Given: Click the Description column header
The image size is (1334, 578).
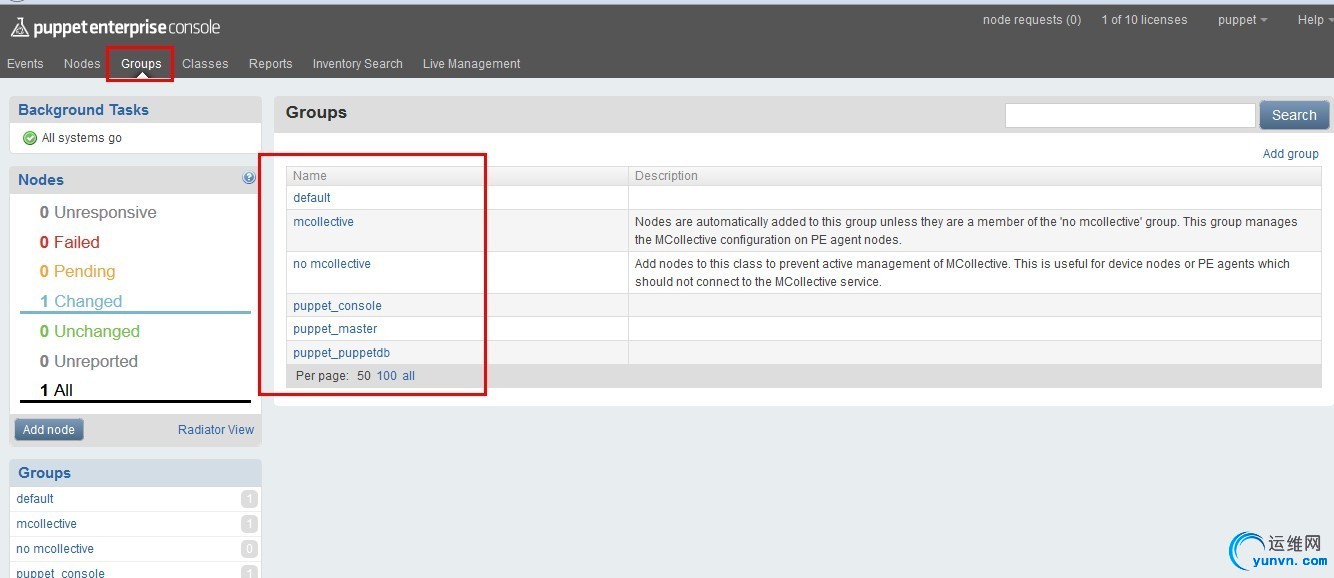Looking at the screenshot, I should (x=666, y=176).
